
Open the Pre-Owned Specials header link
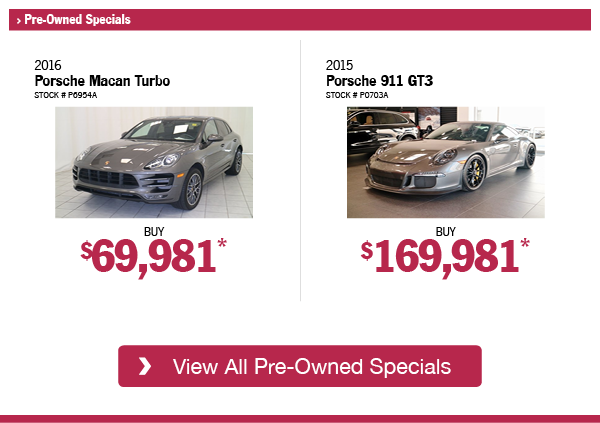[77, 20]
